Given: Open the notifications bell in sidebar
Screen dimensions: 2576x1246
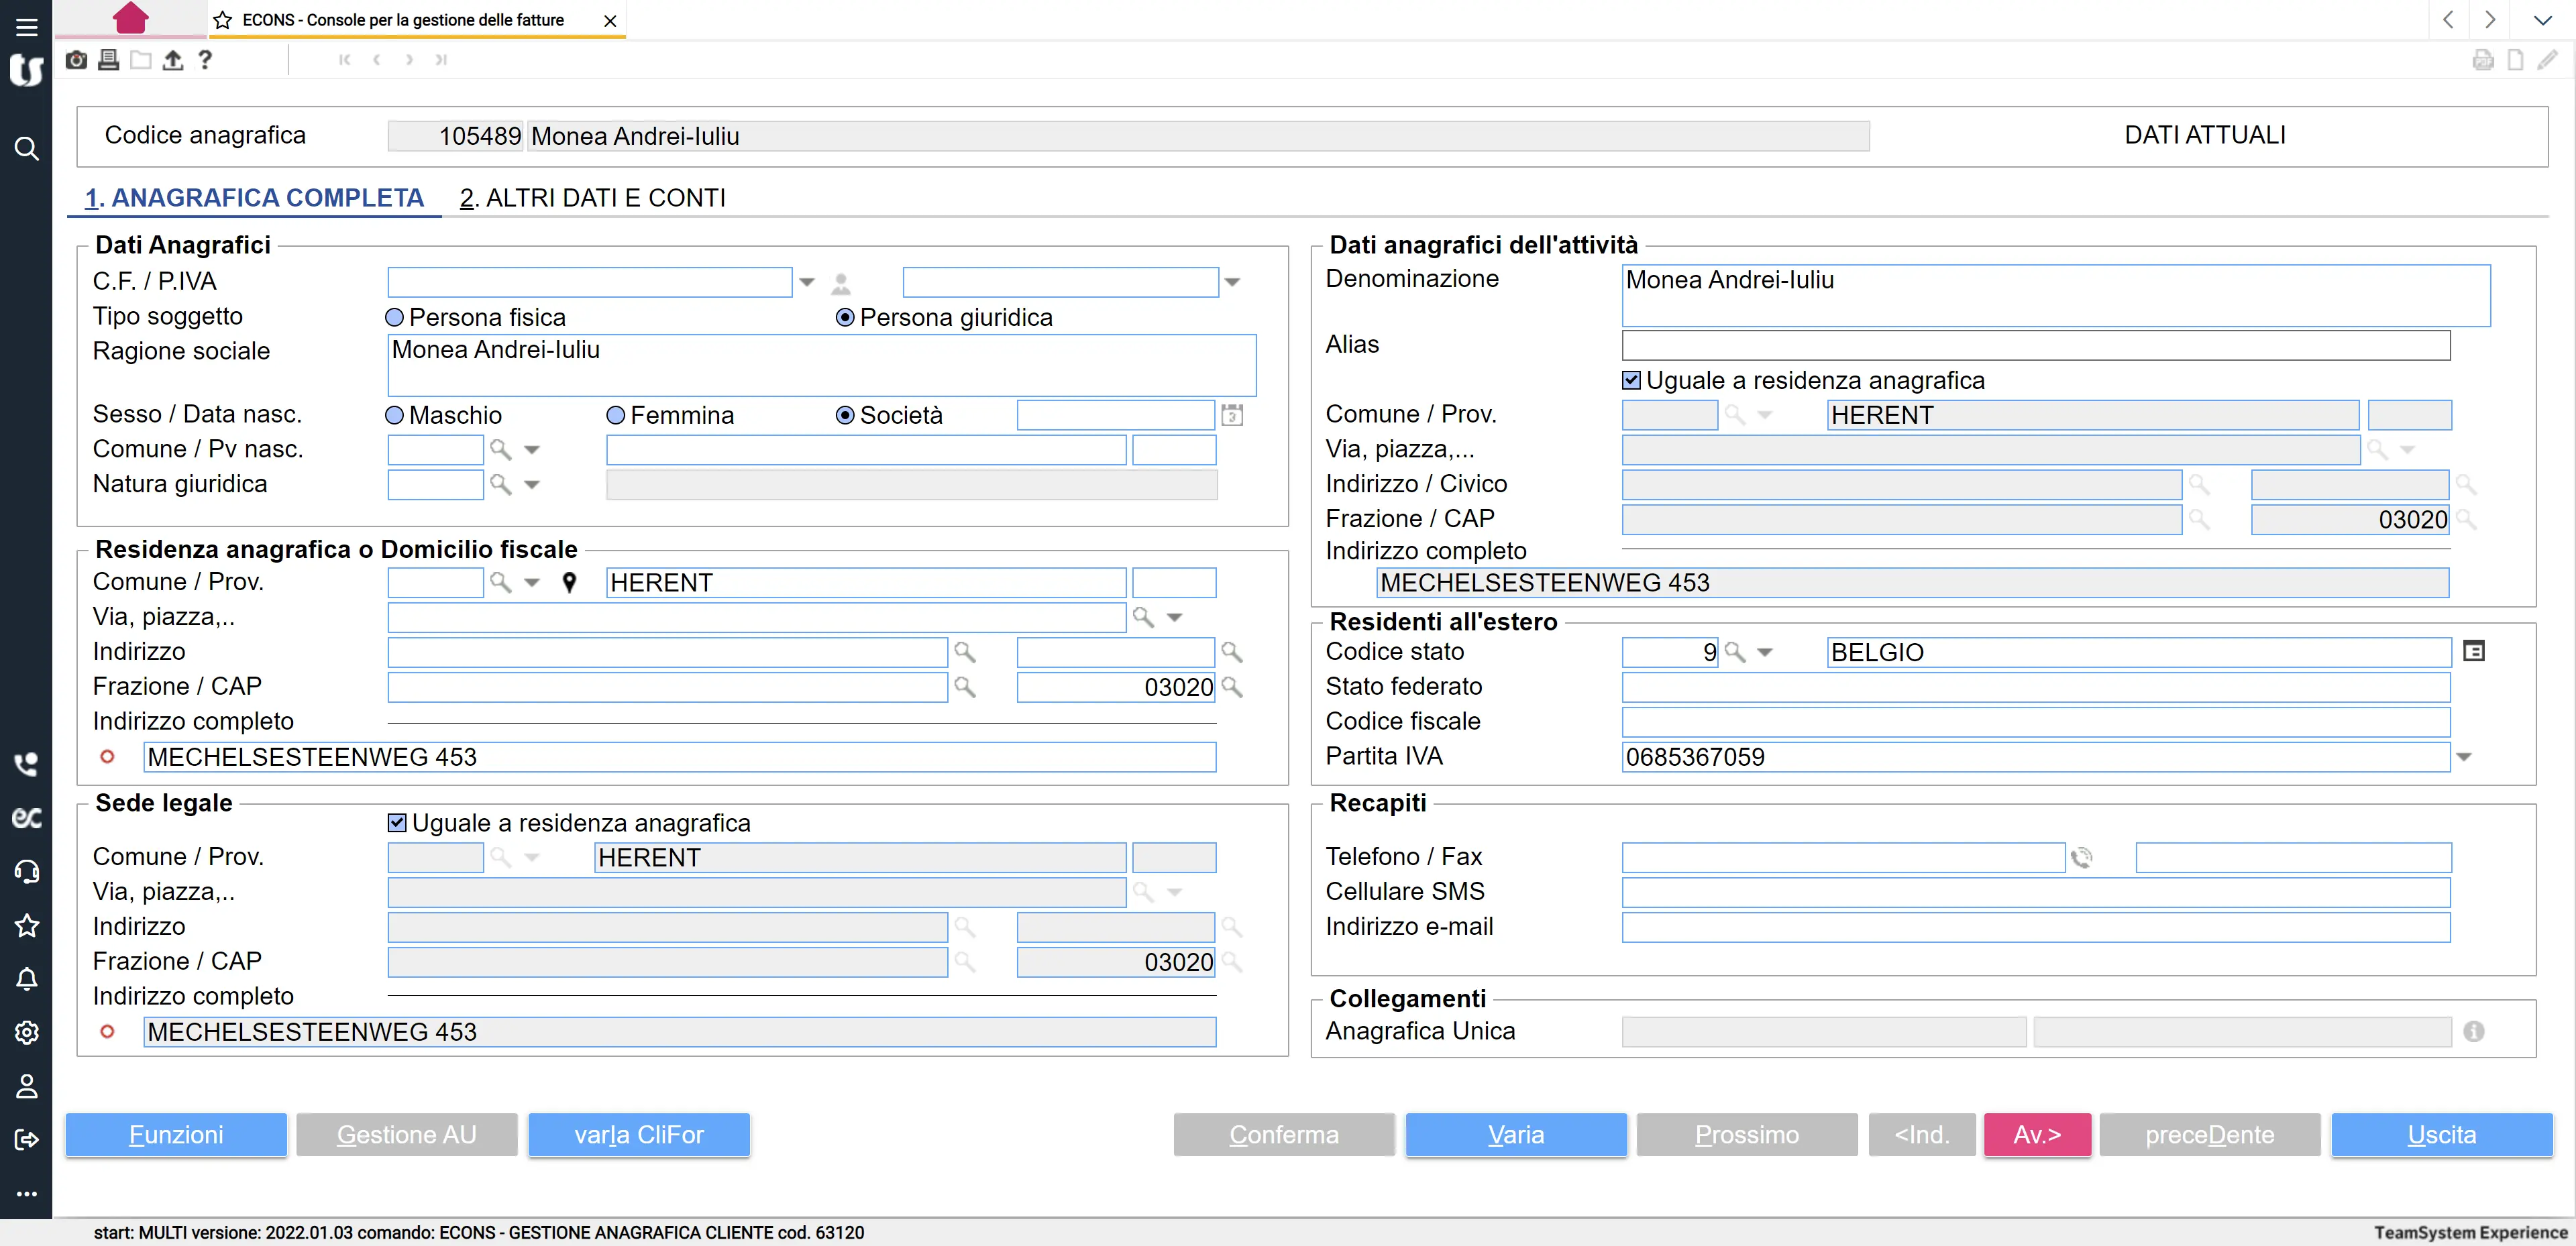Looking at the screenshot, I should 26,979.
